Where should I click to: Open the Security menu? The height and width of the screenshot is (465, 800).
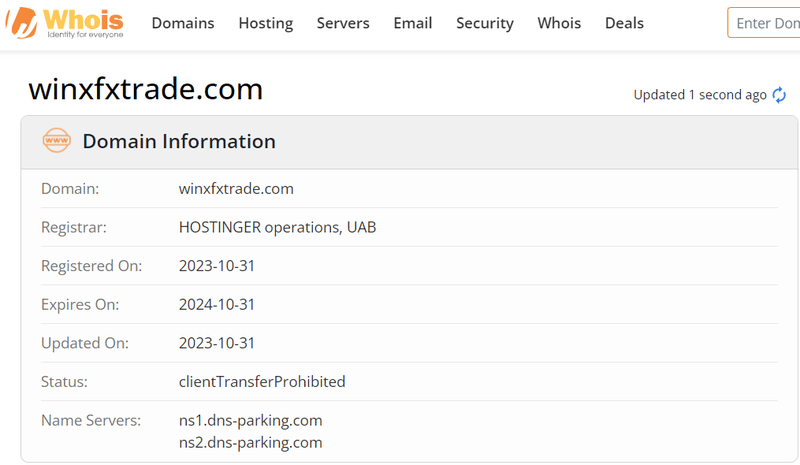(485, 23)
